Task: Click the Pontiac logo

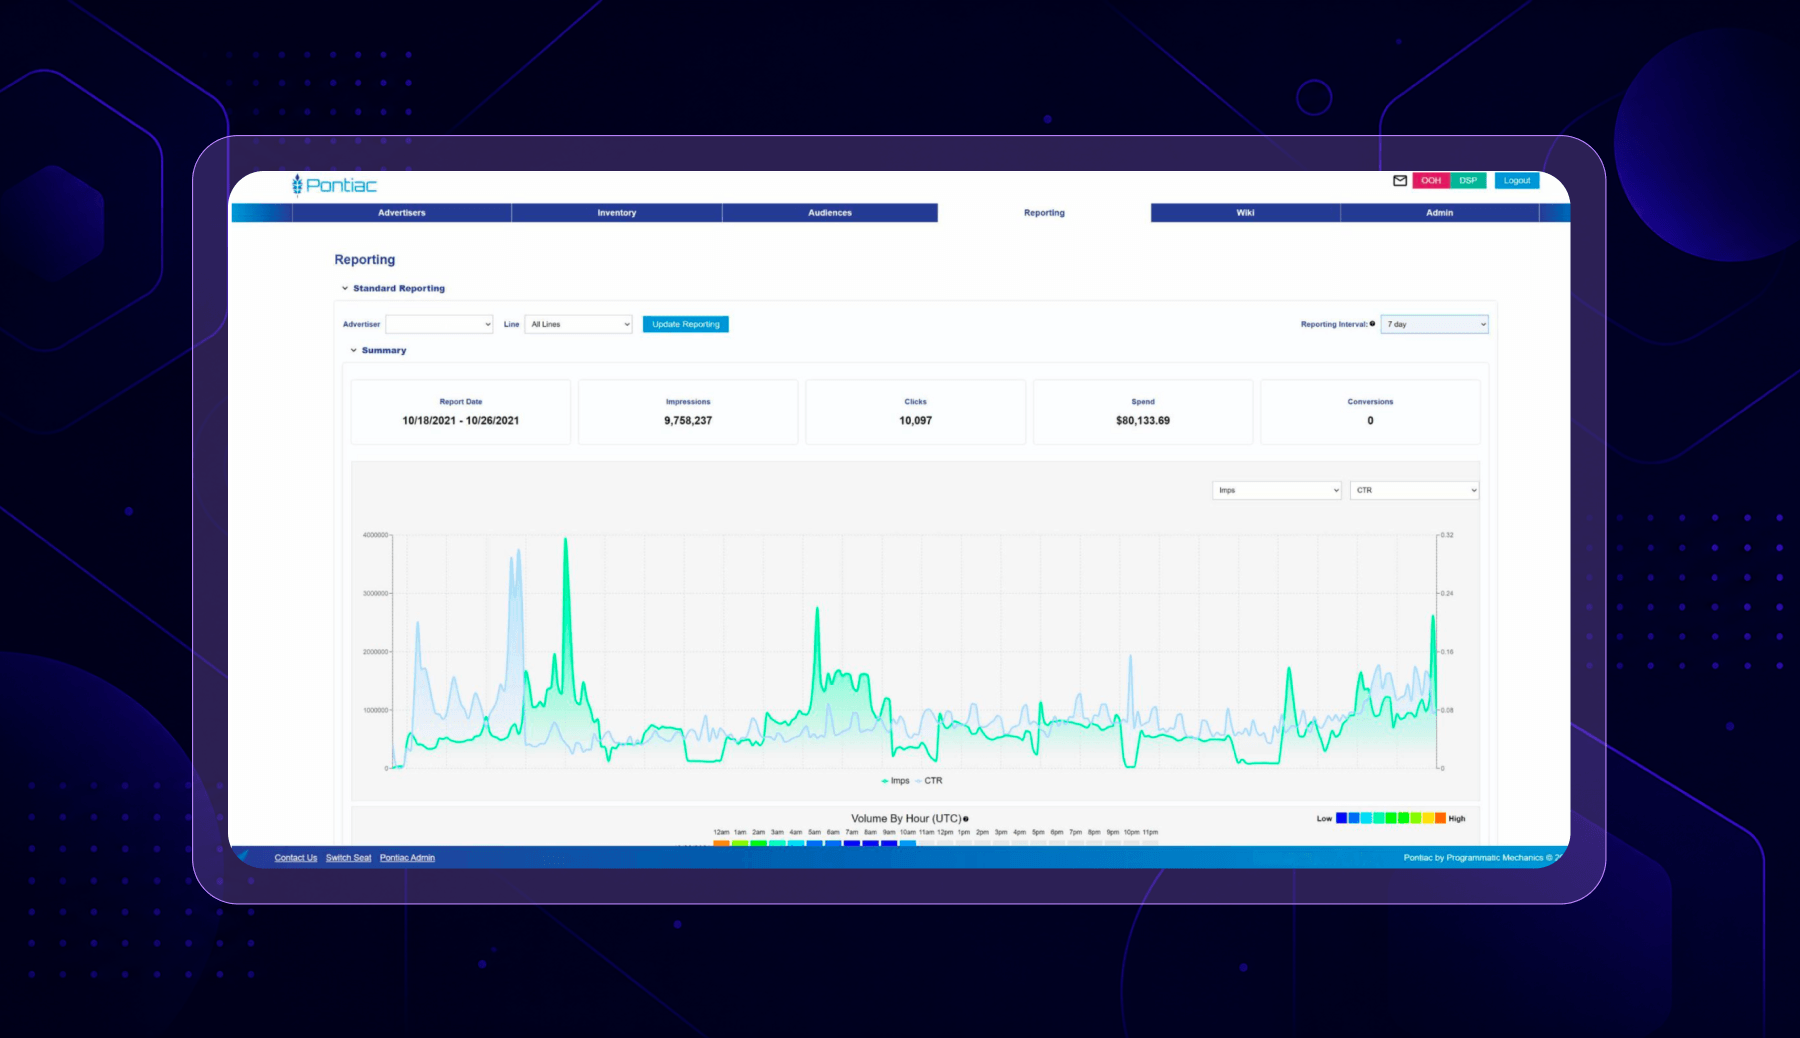Action: click(x=334, y=185)
